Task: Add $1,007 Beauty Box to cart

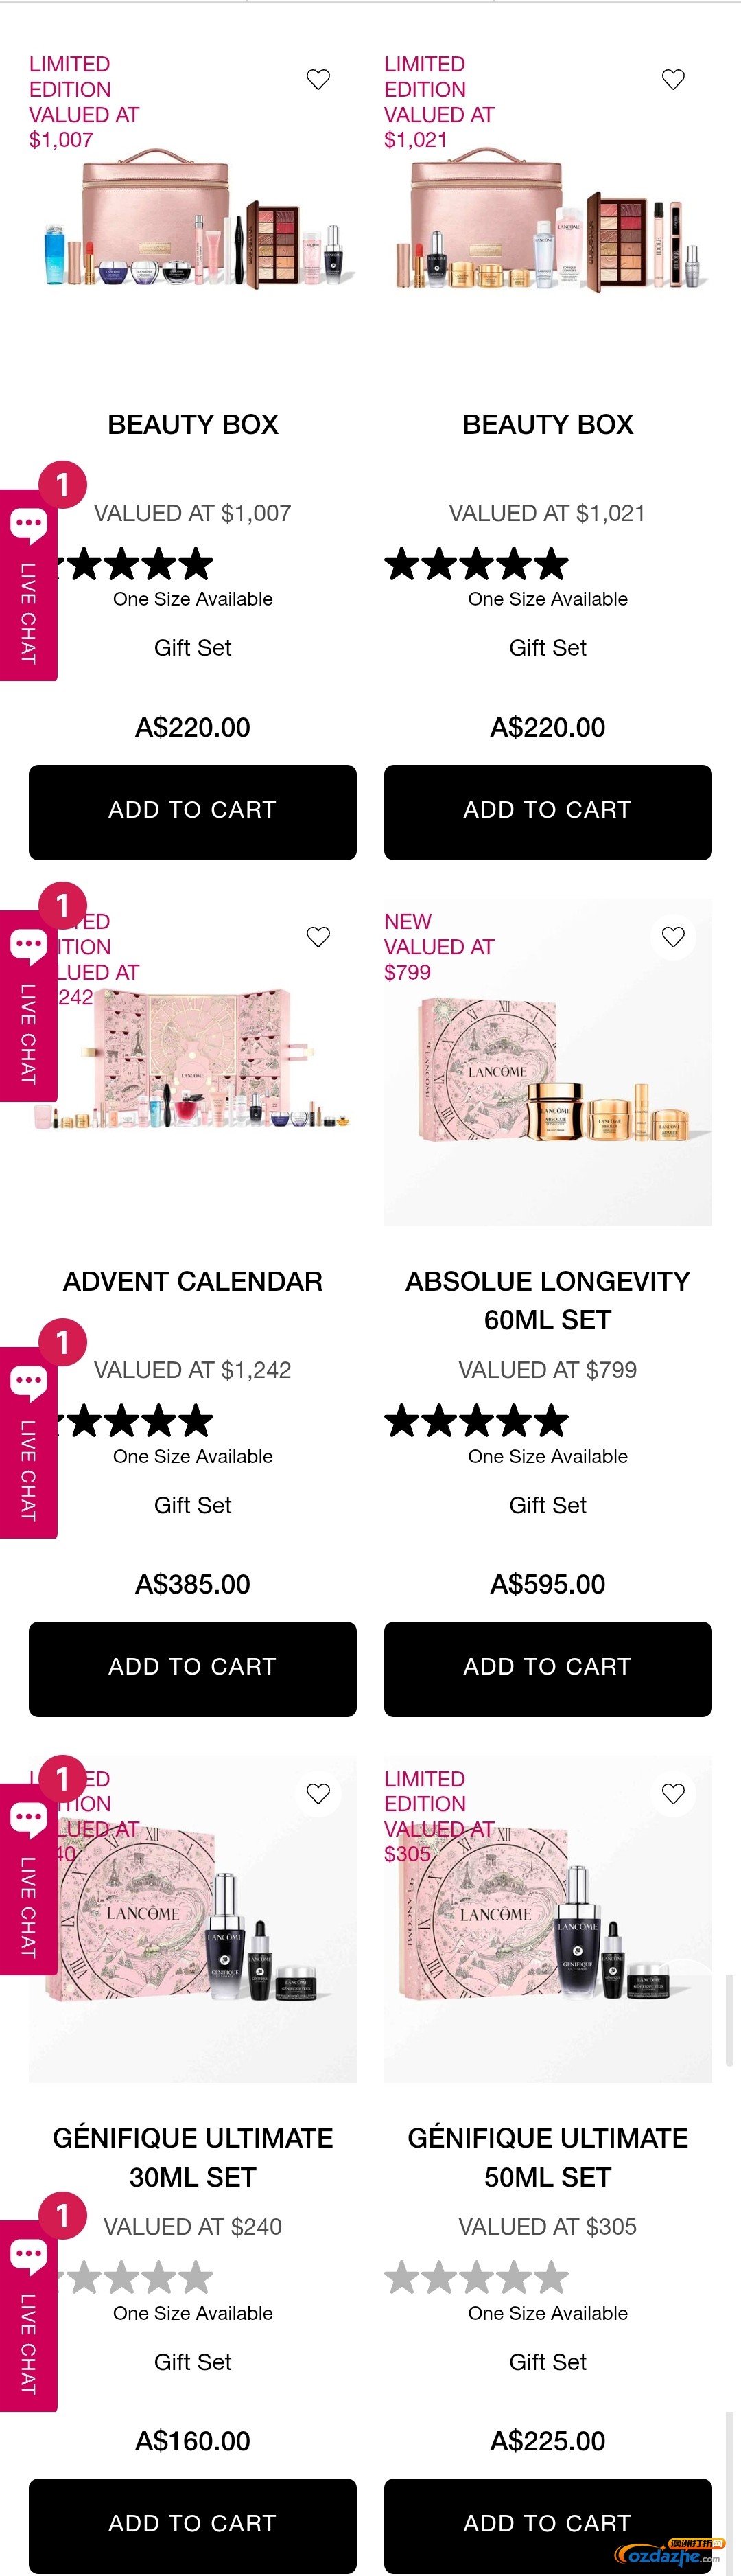Action: click(192, 811)
